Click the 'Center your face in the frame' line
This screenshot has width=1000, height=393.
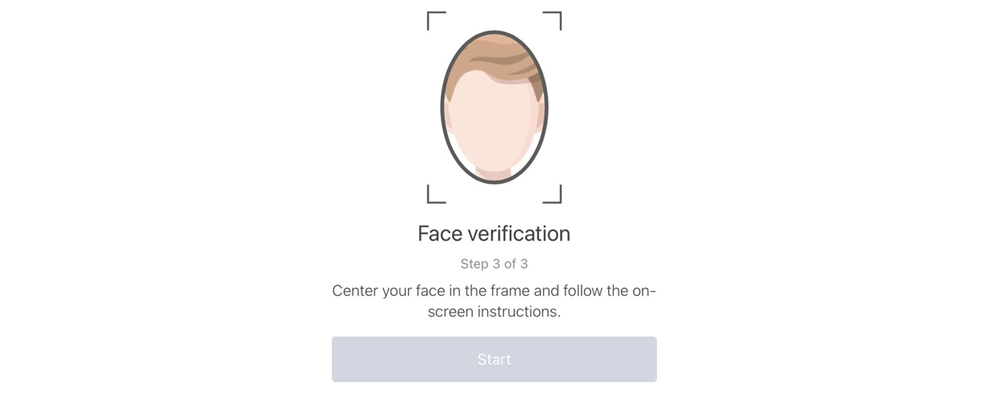(494, 292)
